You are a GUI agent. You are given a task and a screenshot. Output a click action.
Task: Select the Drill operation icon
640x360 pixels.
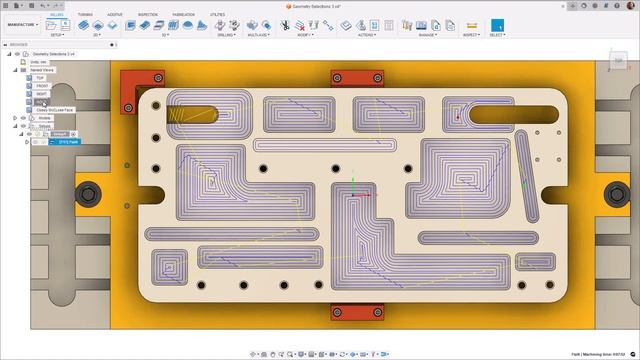click(x=220, y=25)
